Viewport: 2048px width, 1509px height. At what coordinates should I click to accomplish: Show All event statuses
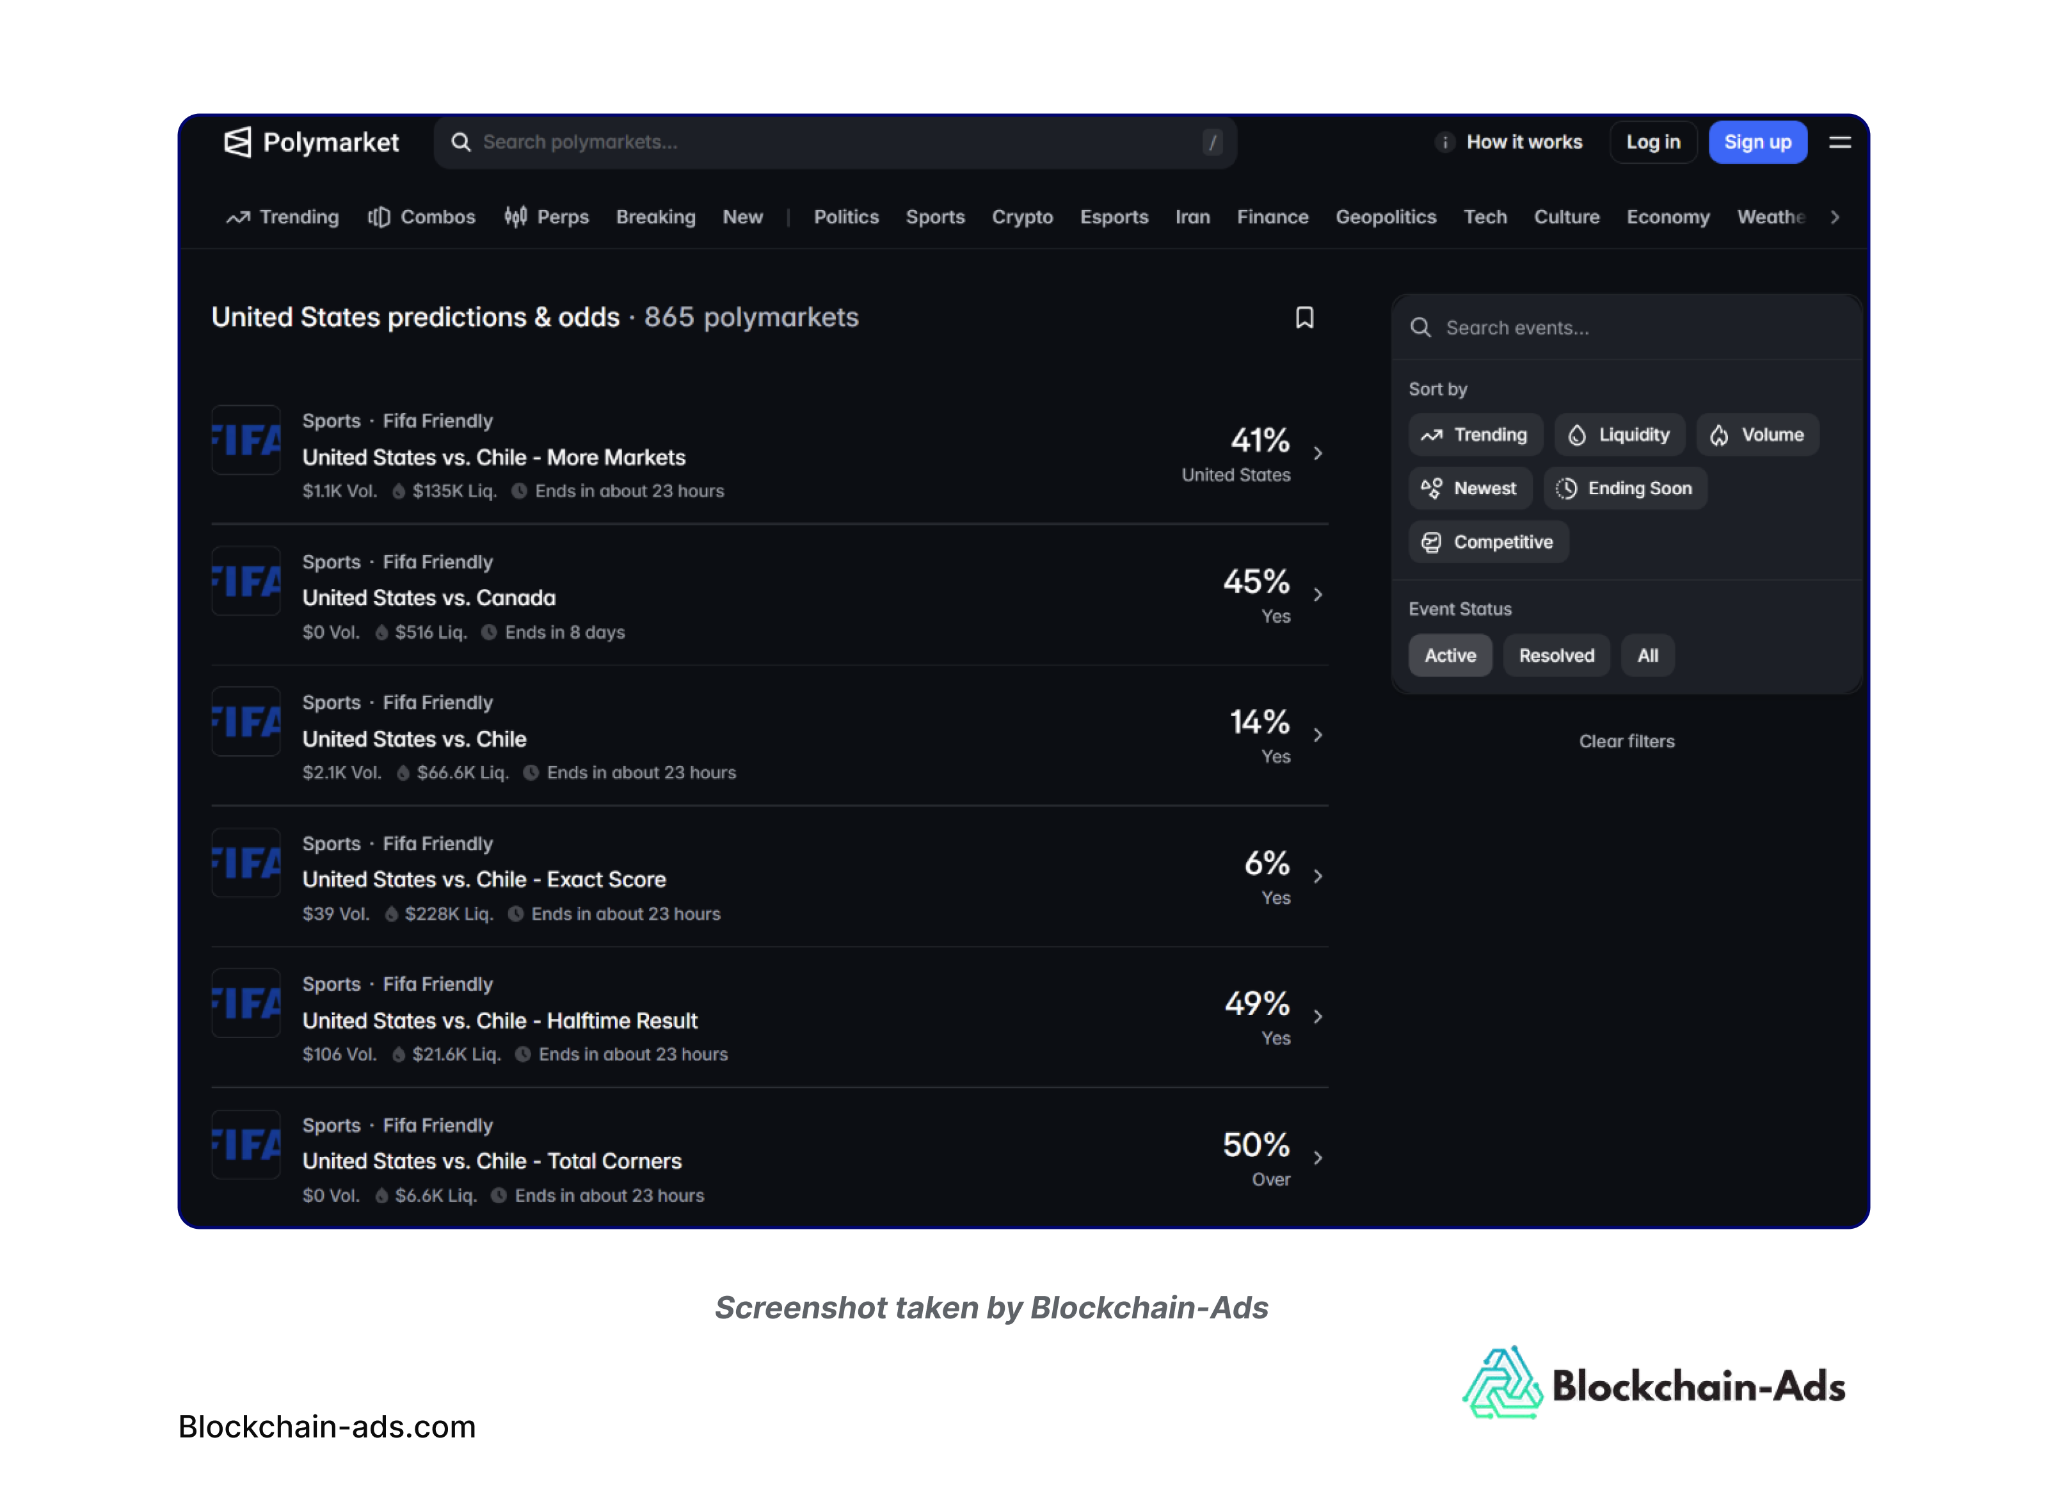pyautogui.click(x=1647, y=656)
